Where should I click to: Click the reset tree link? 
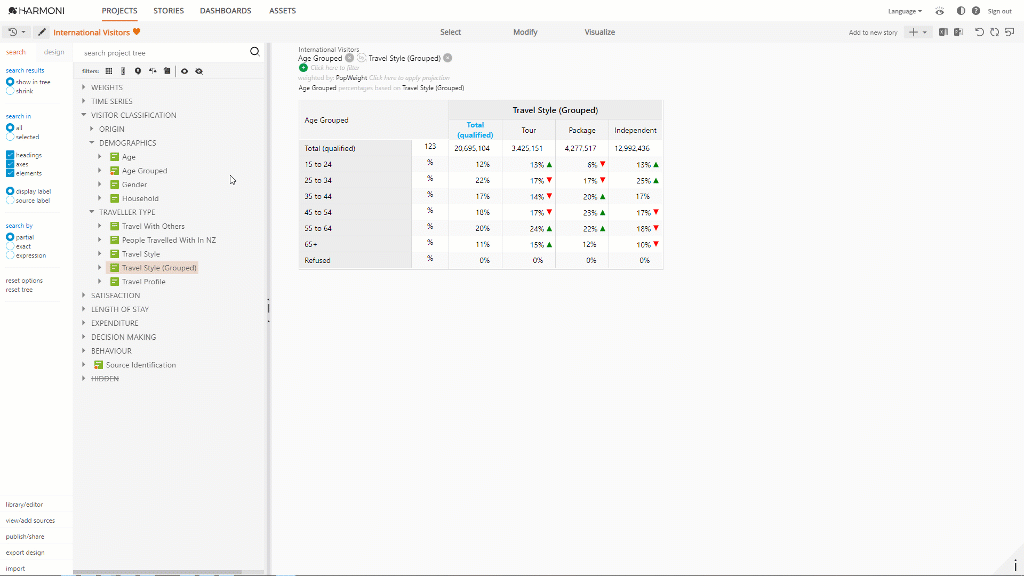(19, 289)
